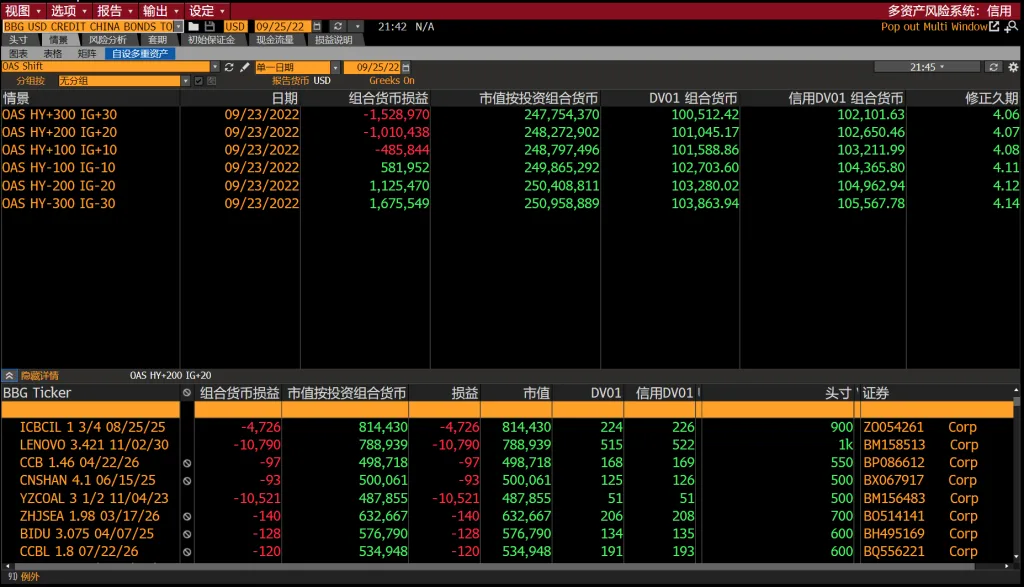The height and width of the screenshot is (587, 1024).
Task: Open the 单一日期 date mode dropdown
Action: 335,67
